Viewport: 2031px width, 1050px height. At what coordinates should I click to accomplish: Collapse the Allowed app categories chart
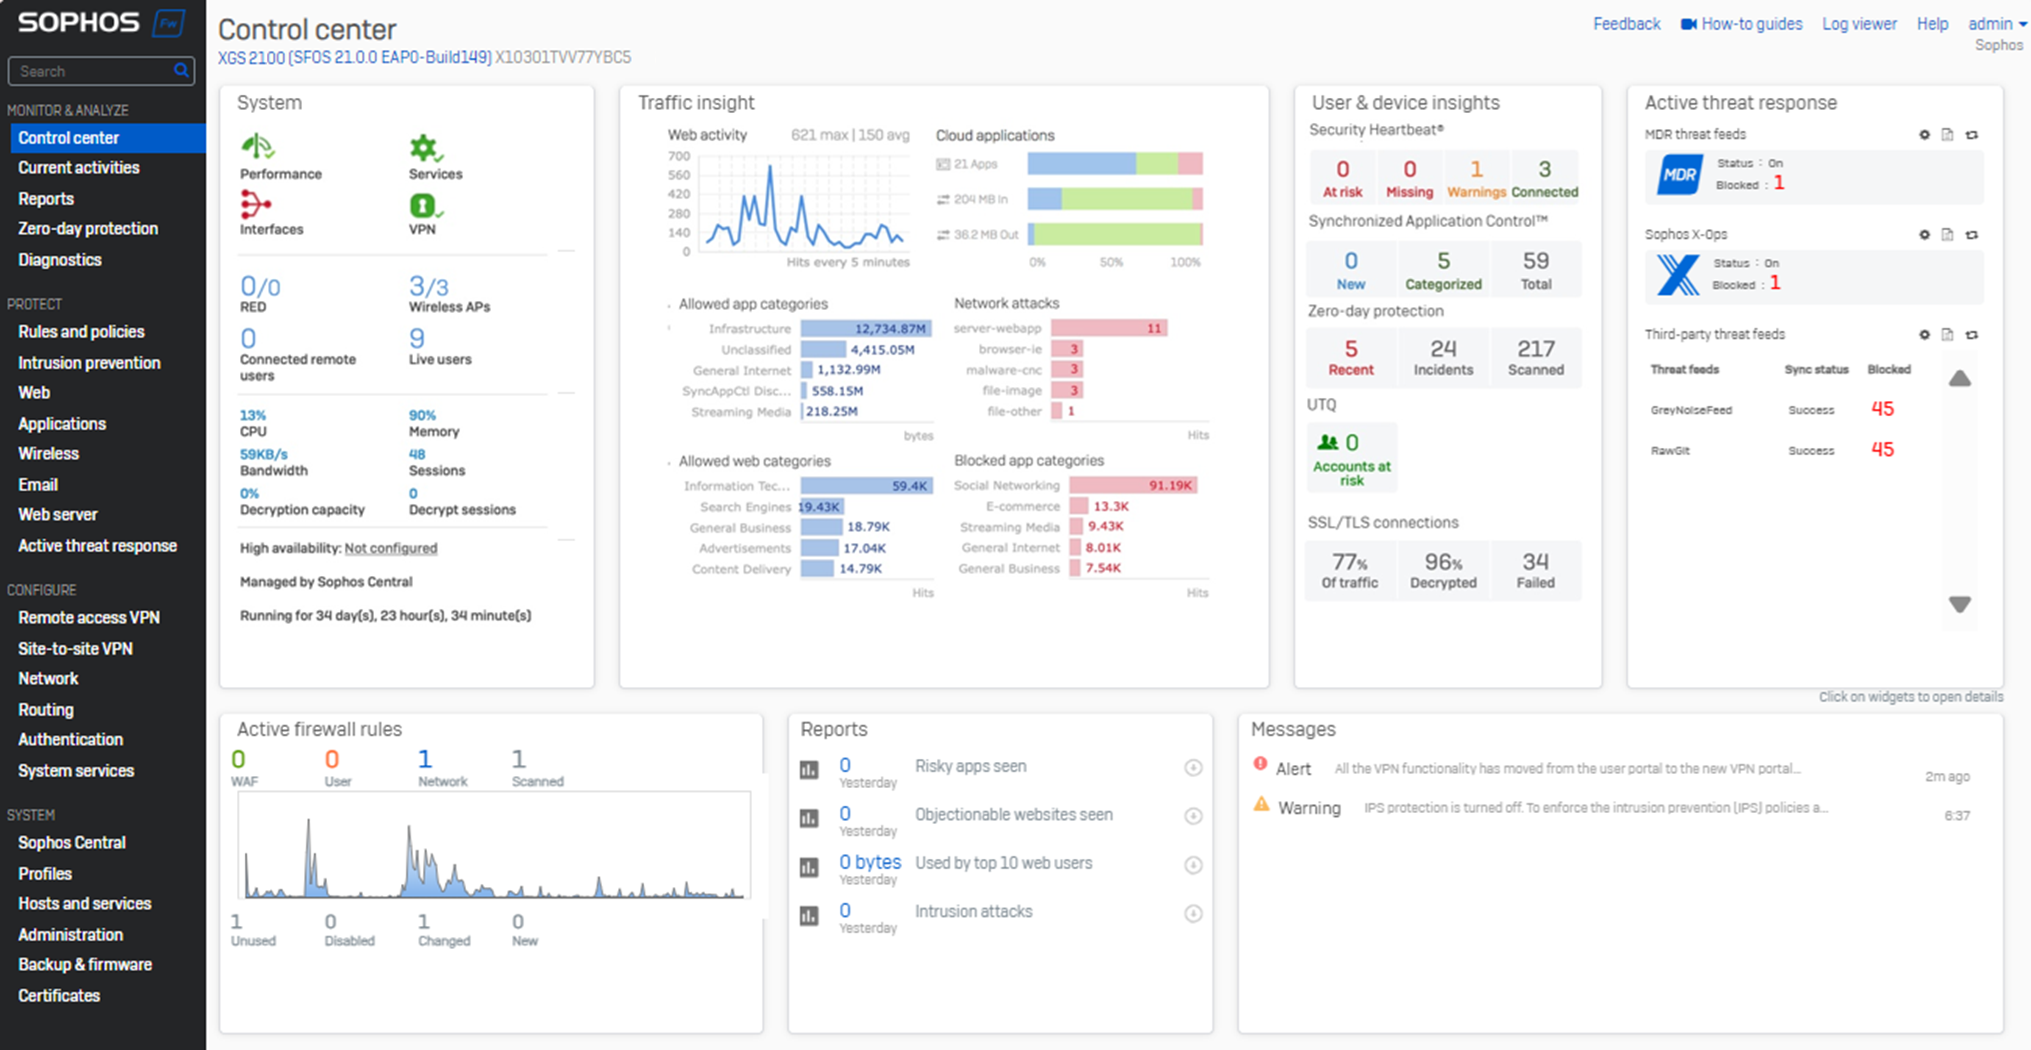coord(668,304)
